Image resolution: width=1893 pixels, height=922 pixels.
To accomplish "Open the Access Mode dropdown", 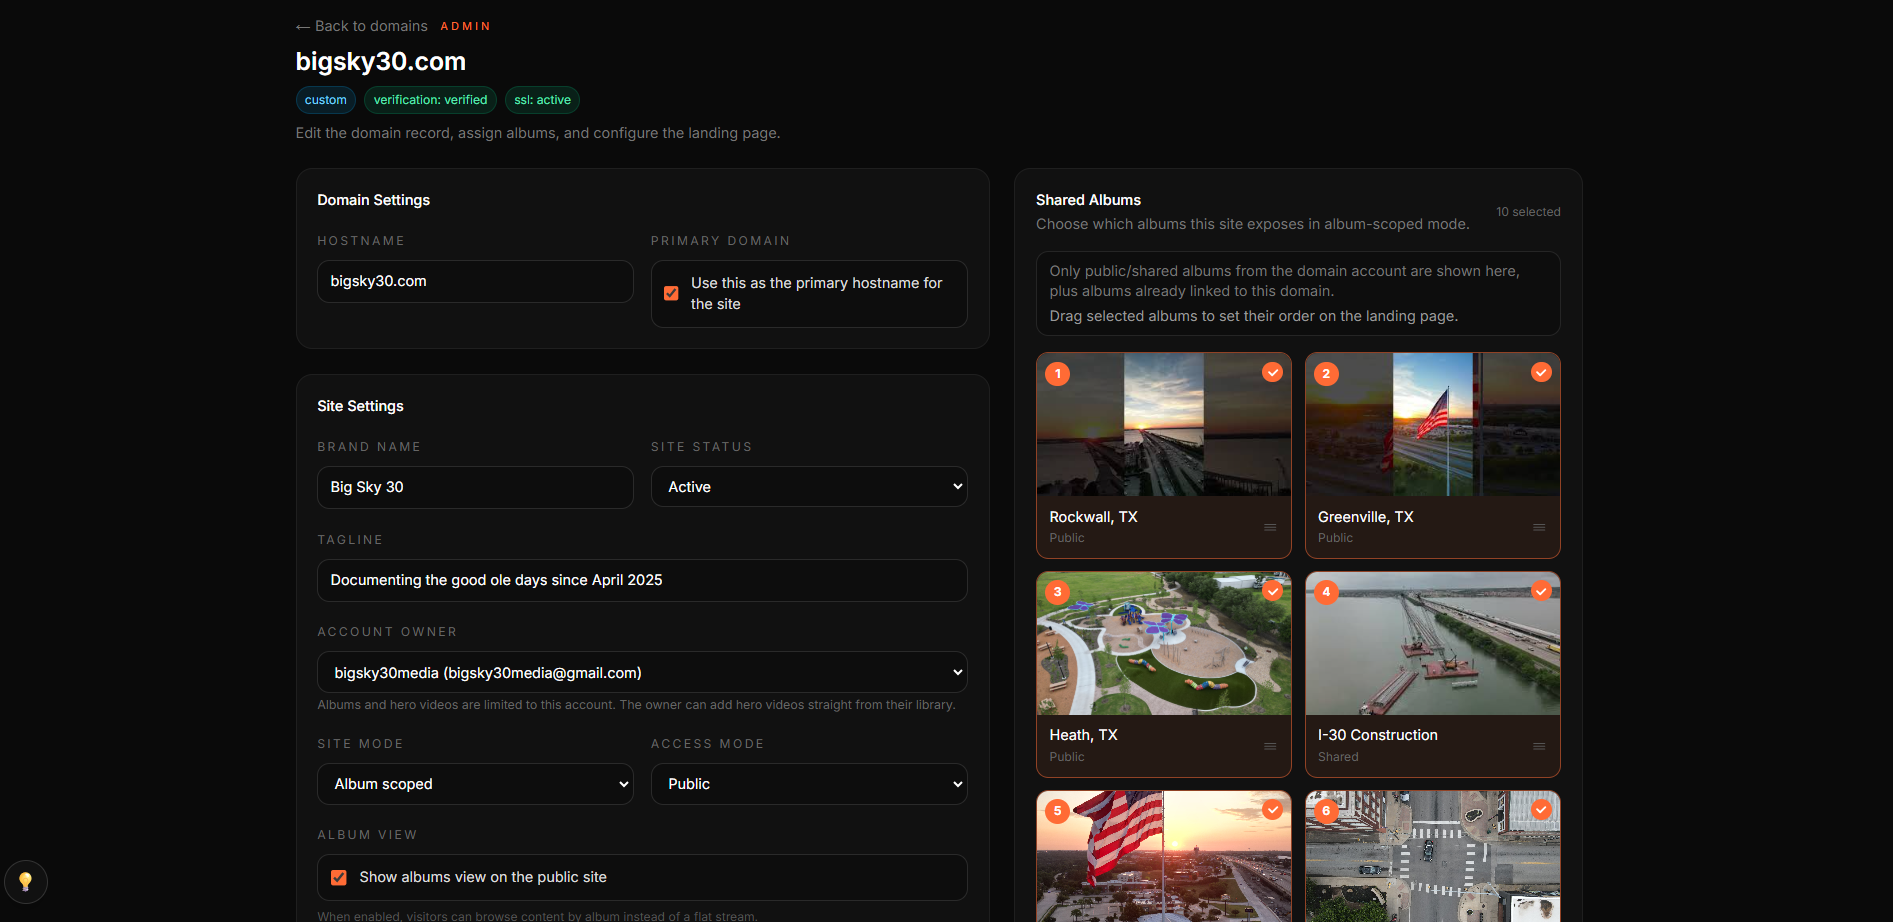I will [x=809, y=784].
